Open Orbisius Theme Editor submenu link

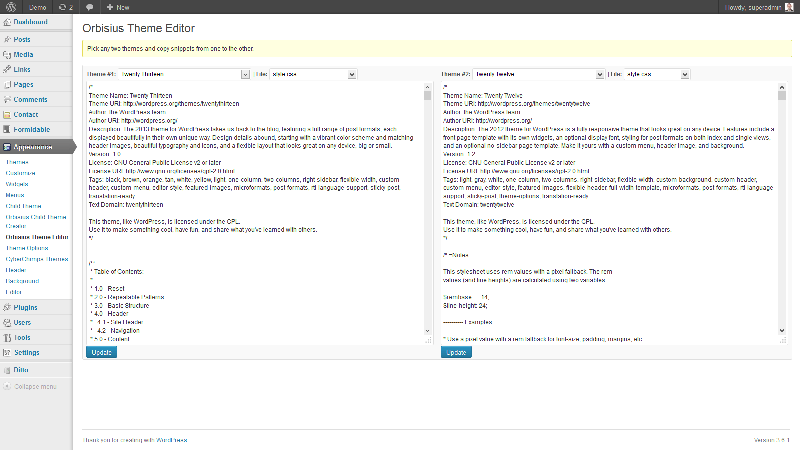click(x=37, y=237)
